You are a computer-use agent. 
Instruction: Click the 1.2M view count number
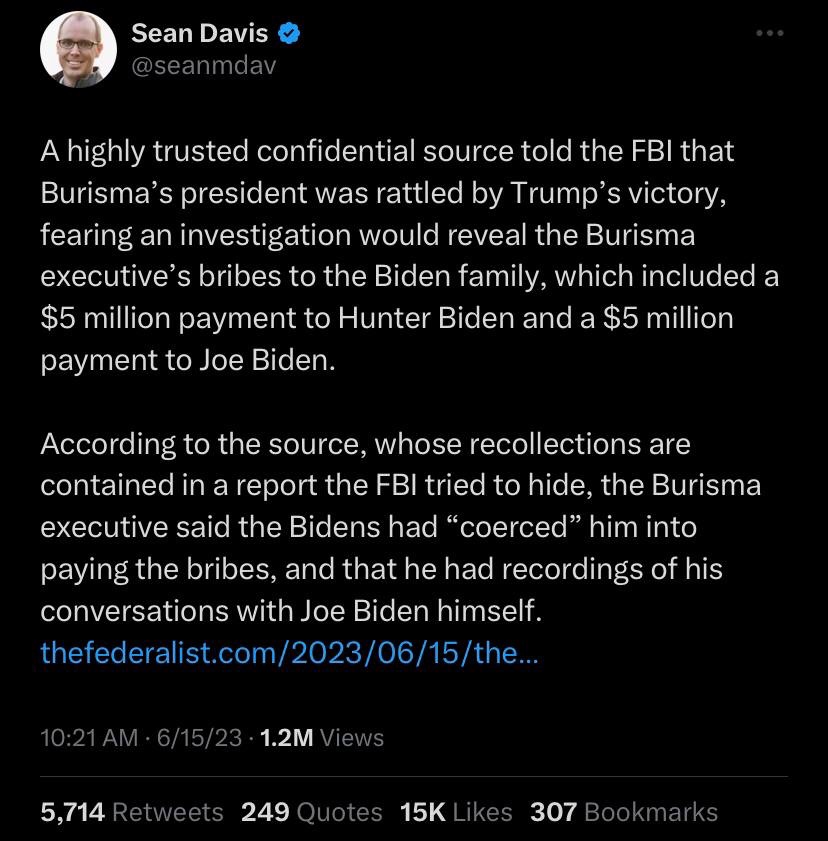point(286,738)
